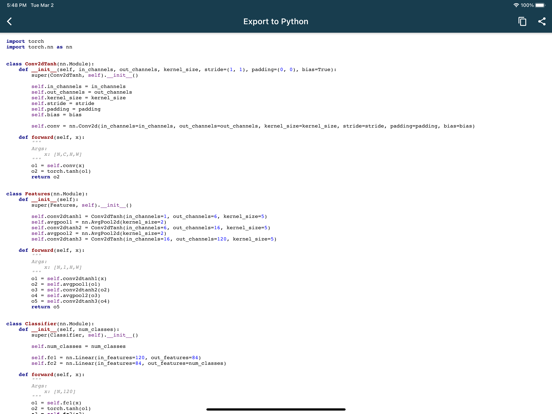Screen dimensions: 552x414
Task: Tap the battery indicator in status bar
Action: (x=540, y=5)
